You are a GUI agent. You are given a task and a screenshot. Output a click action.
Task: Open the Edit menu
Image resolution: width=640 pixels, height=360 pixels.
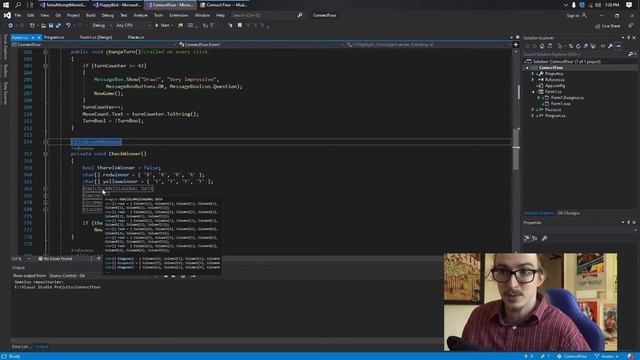[x=31, y=15]
